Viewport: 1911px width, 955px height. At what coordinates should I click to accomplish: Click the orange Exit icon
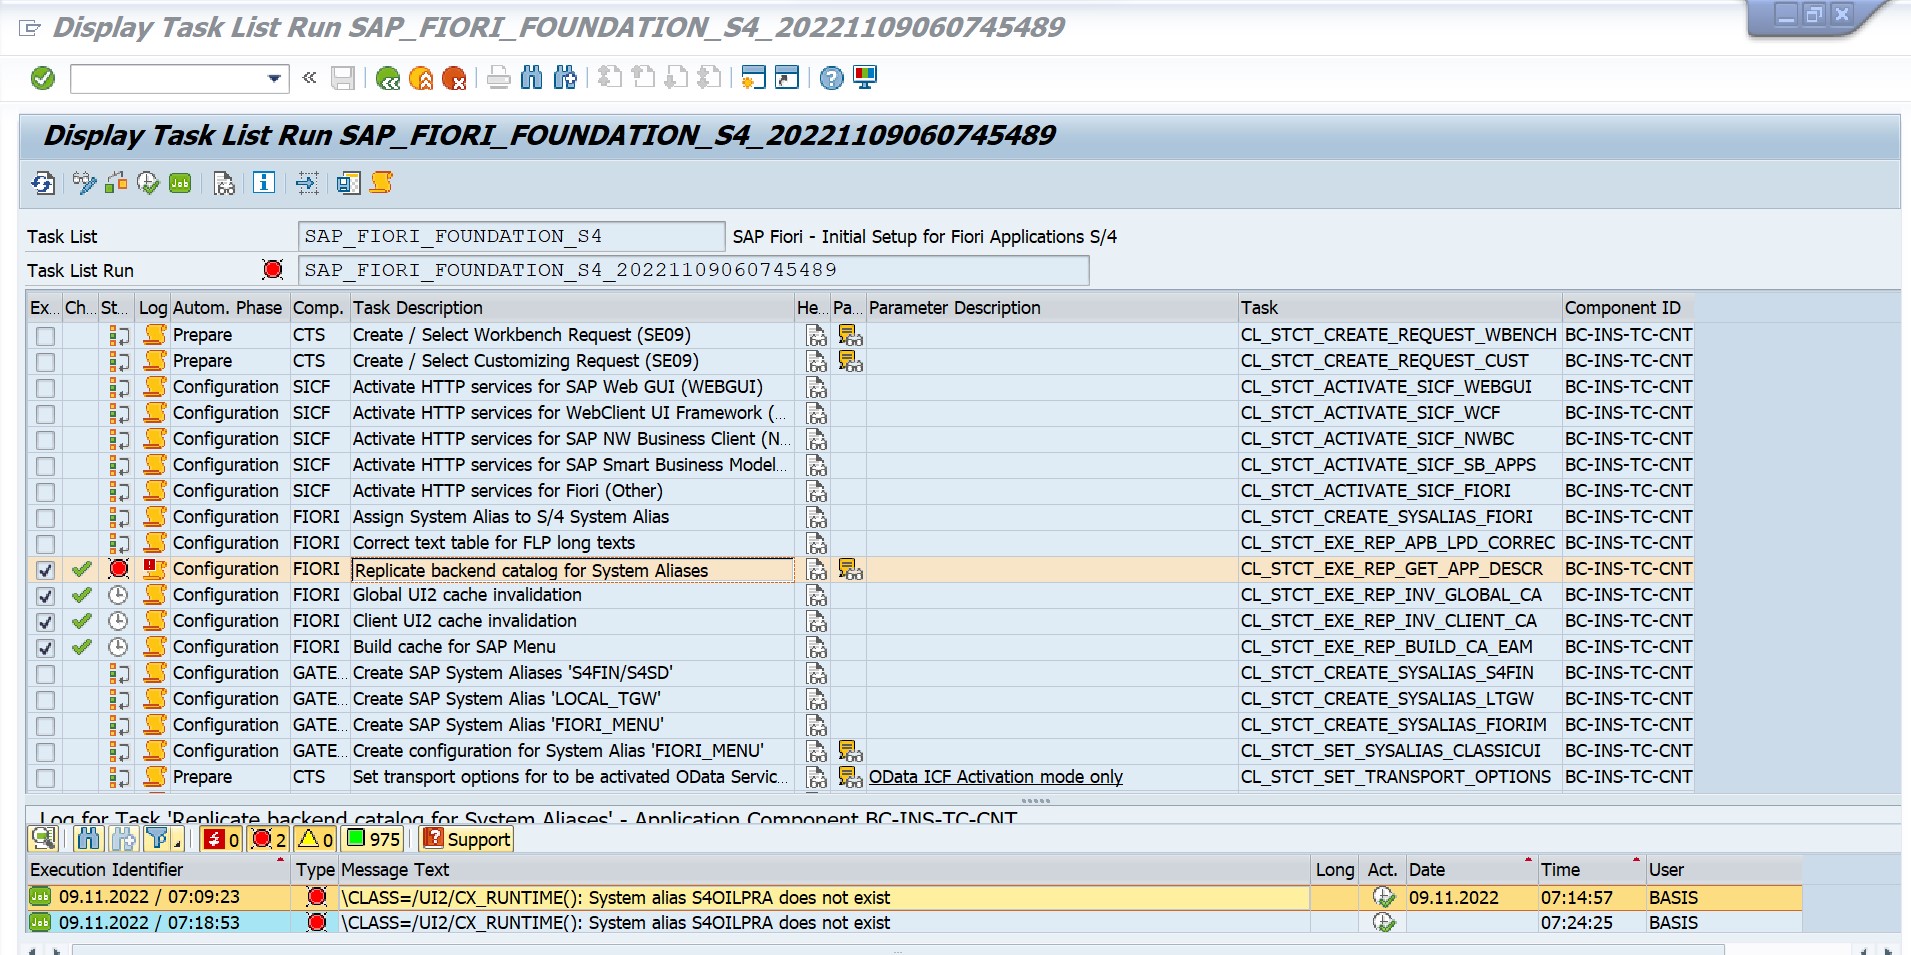point(421,78)
